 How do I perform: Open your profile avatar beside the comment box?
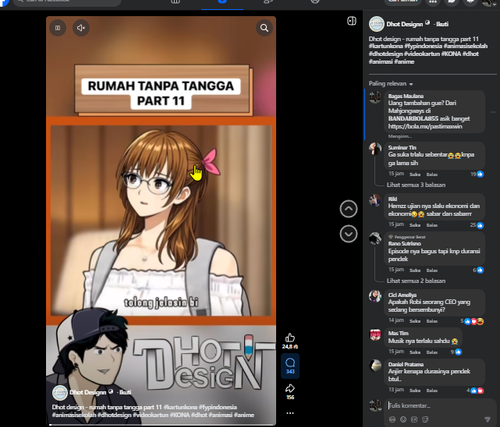coord(375,405)
